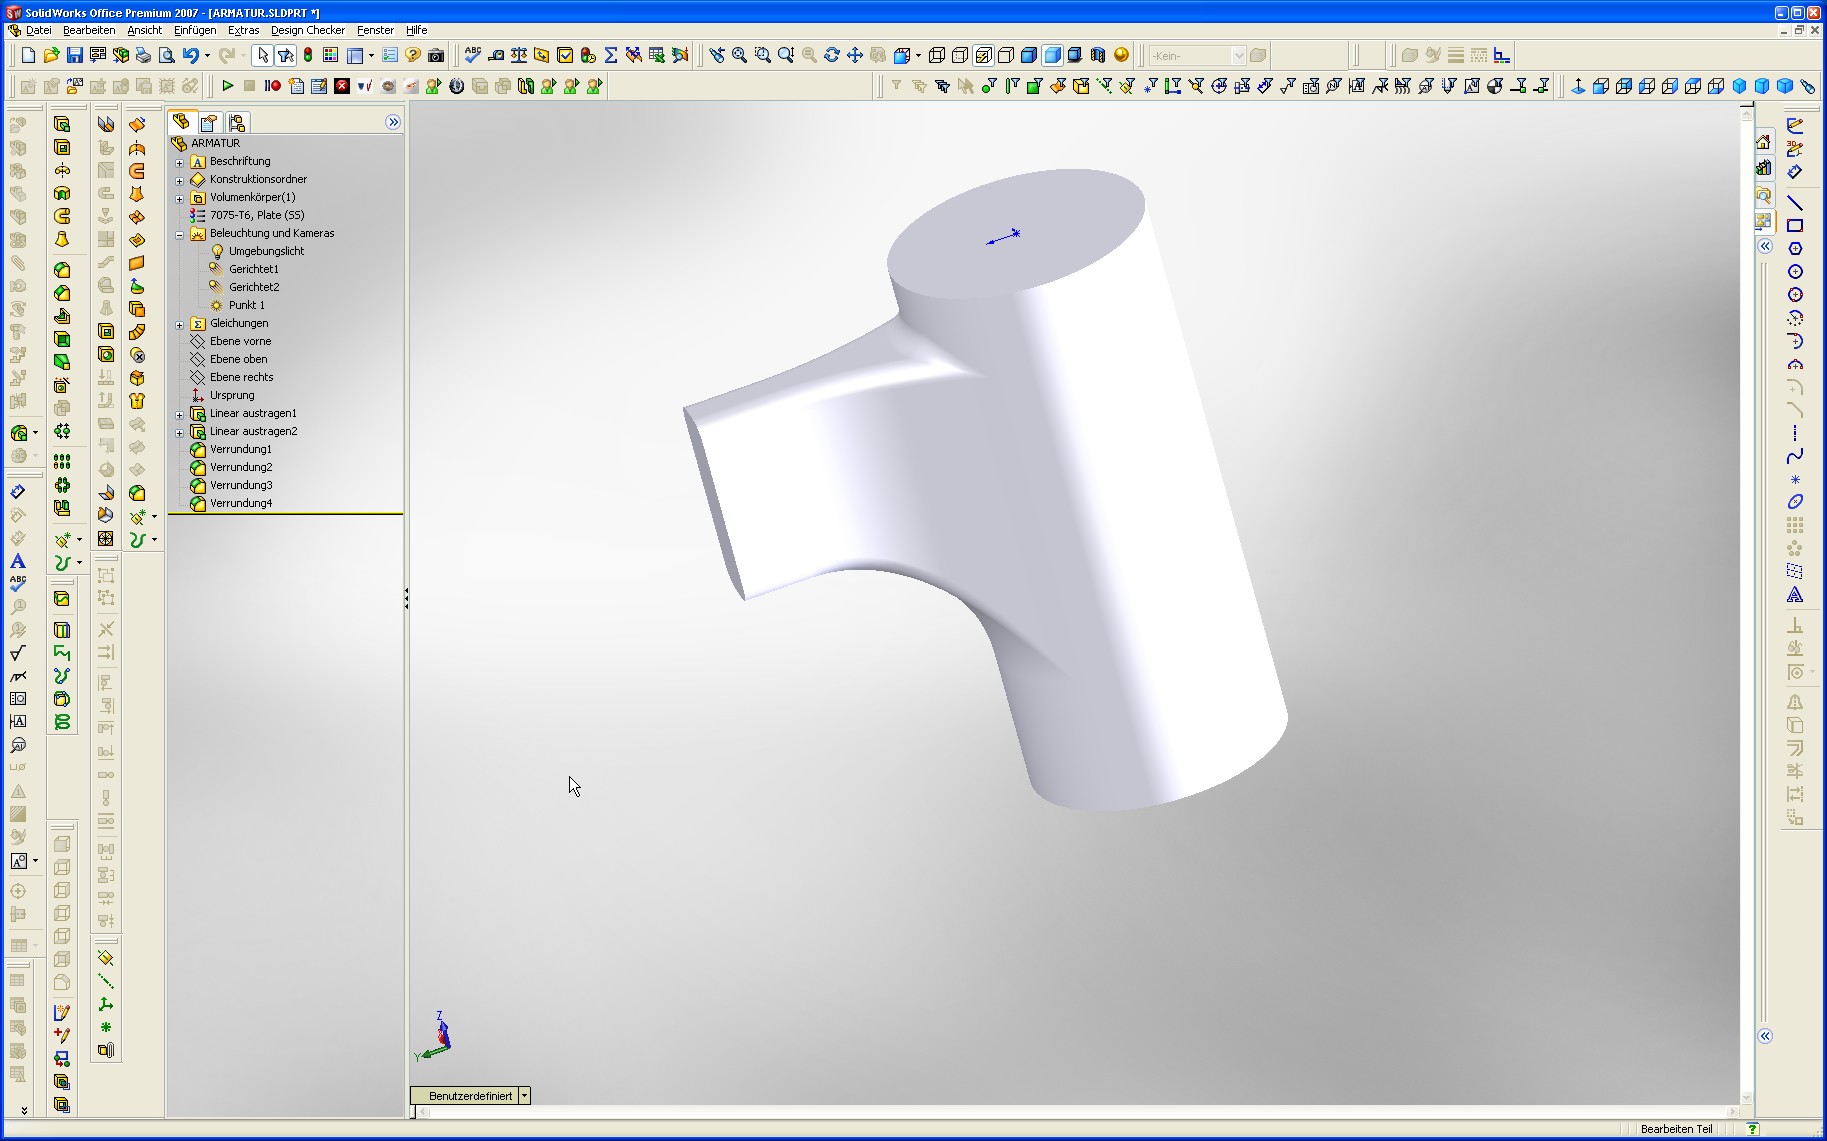Select Verrundung3 feature in tree
This screenshot has width=1827, height=1141.
241,485
